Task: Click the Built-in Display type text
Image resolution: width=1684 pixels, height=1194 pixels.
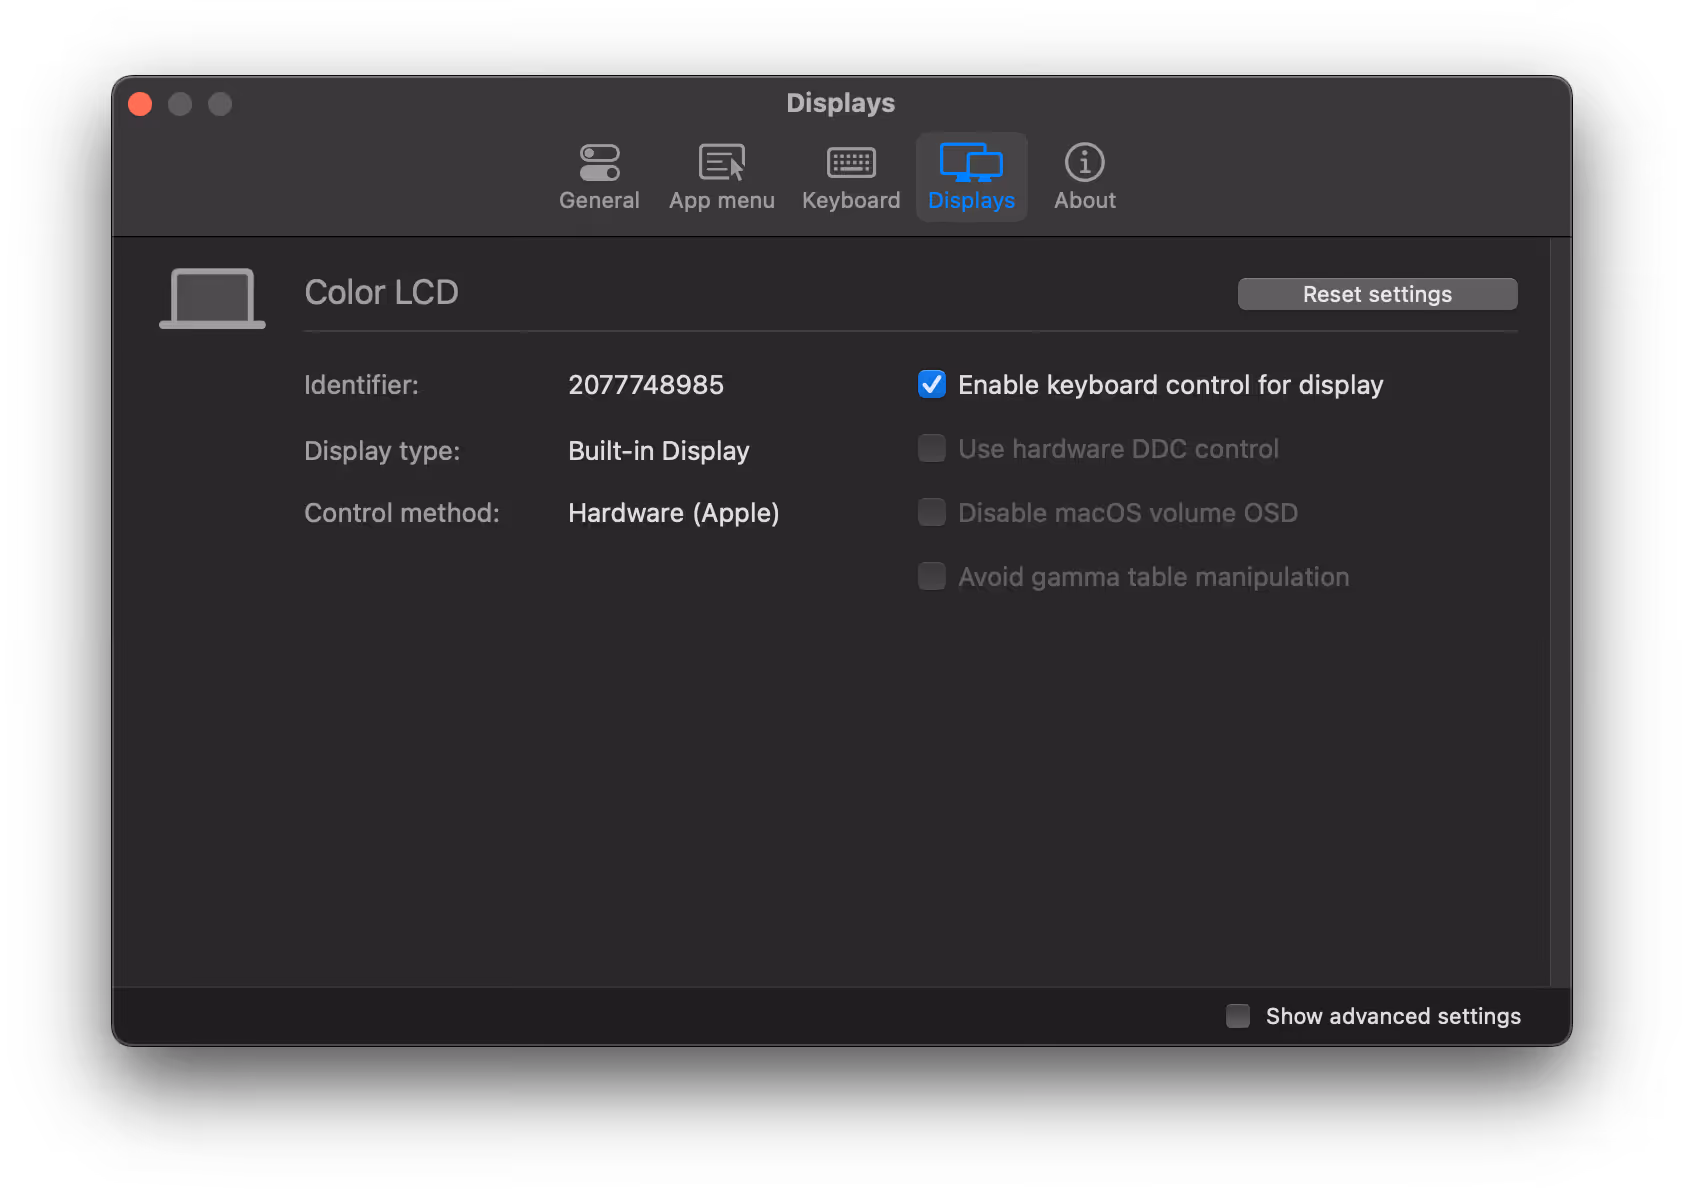Action: 658,451
